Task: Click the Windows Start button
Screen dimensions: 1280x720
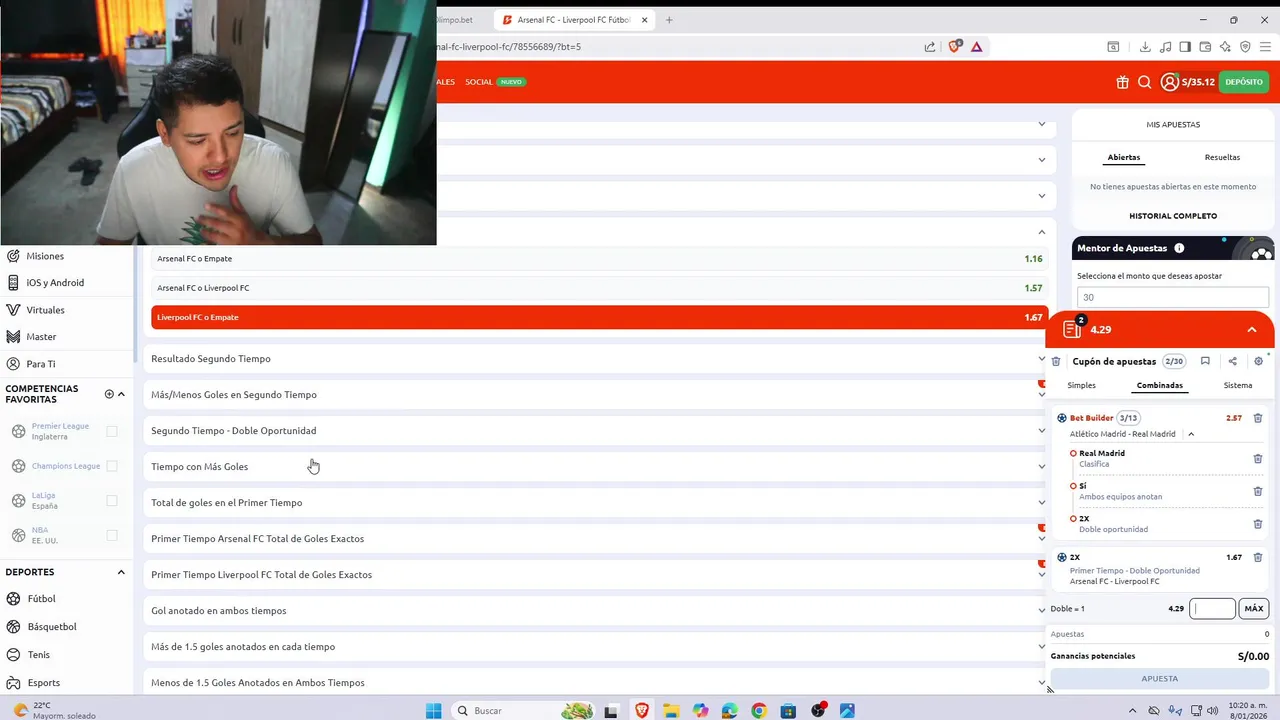Action: (x=433, y=711)
